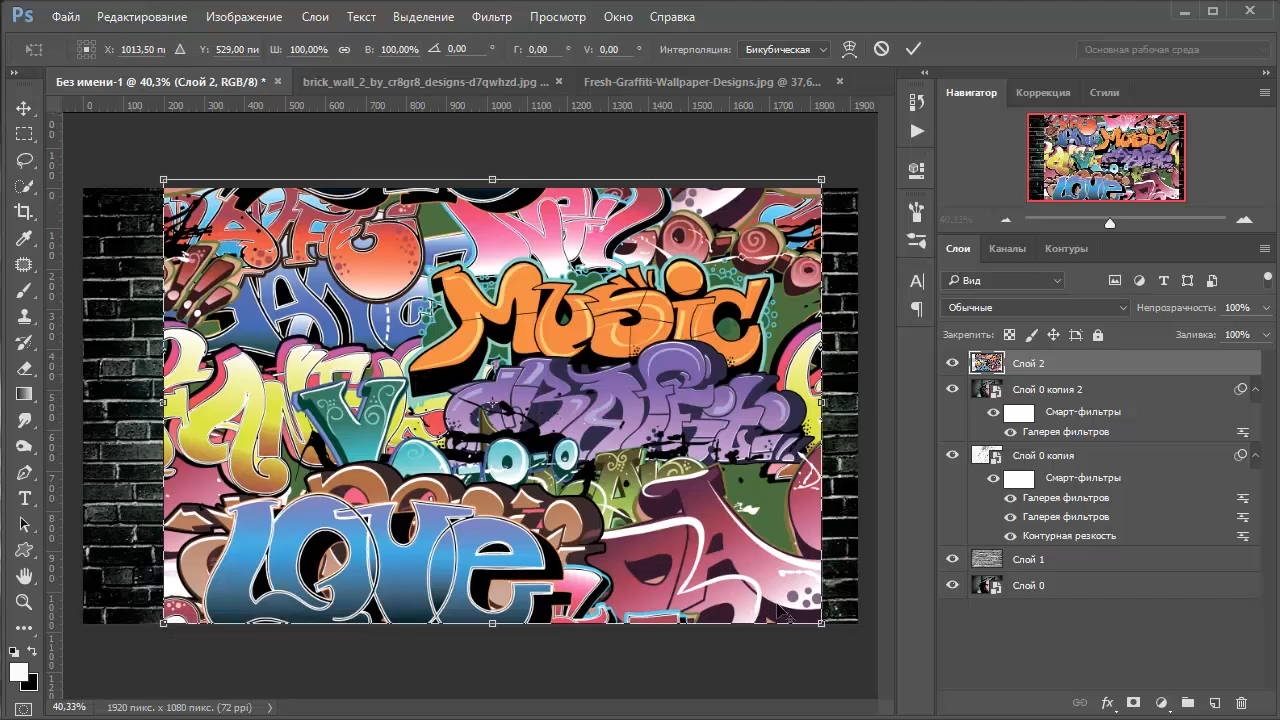Hide layer Слой 0
Image resolution: width=1280 pixels, height=720 pixels.
pos(952,585)
